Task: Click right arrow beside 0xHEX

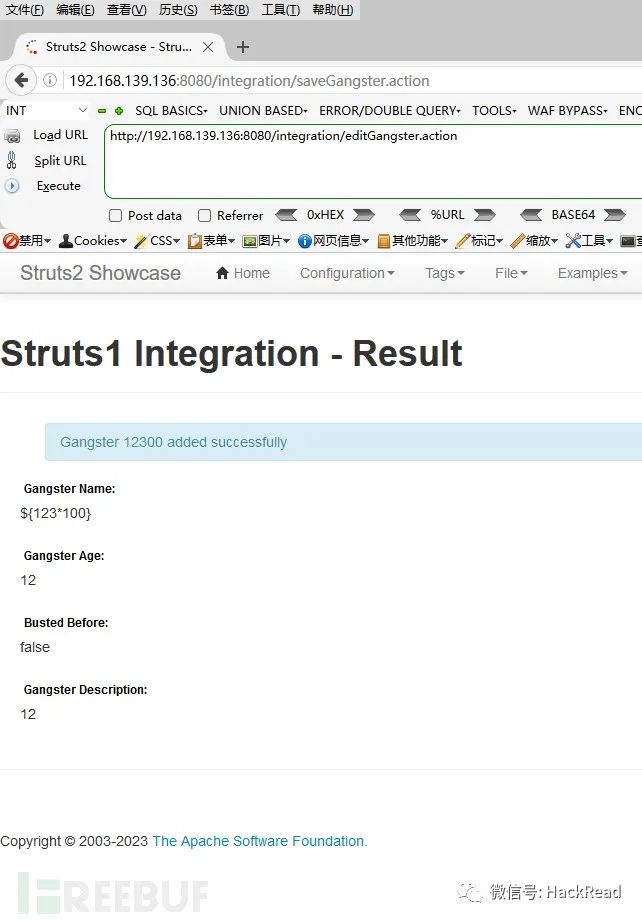Action: pos(364,215)
